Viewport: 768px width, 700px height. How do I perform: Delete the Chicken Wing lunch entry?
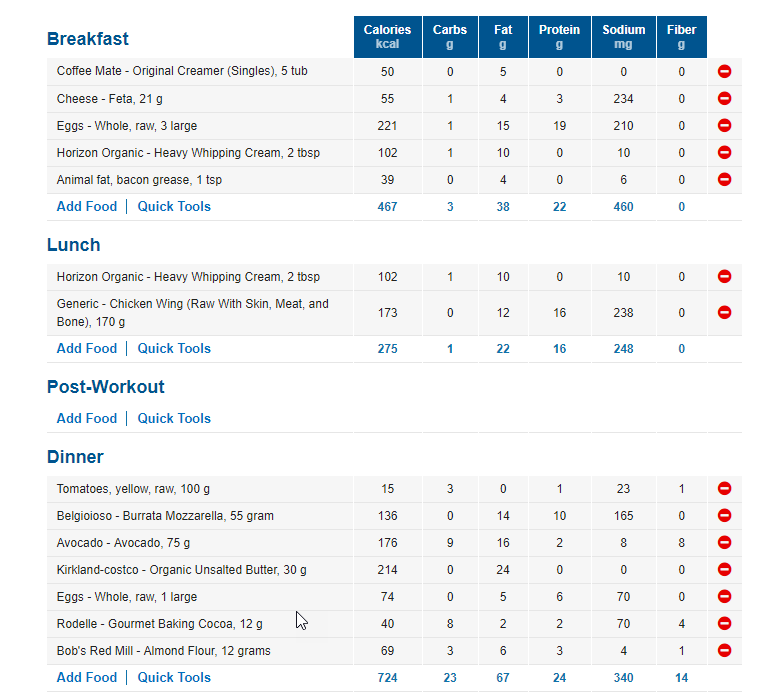[x=725, y=313]
